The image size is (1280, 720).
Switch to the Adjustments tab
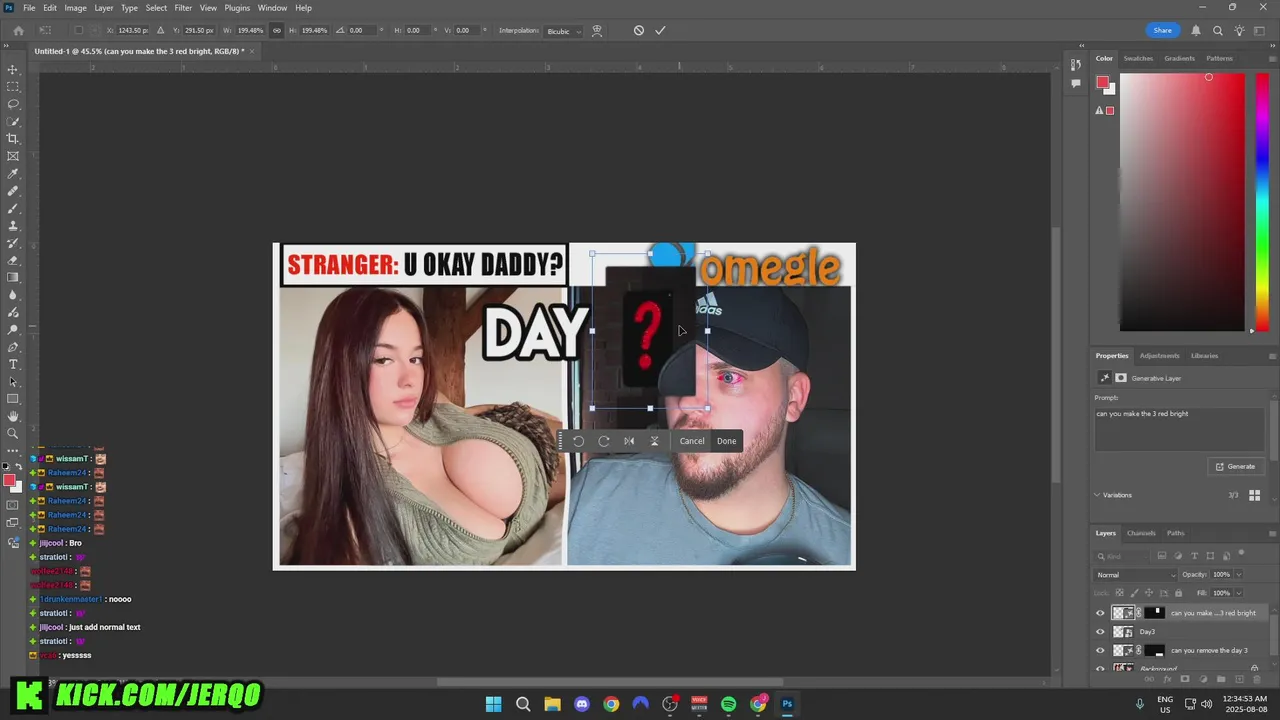(x=1160, y=356)
